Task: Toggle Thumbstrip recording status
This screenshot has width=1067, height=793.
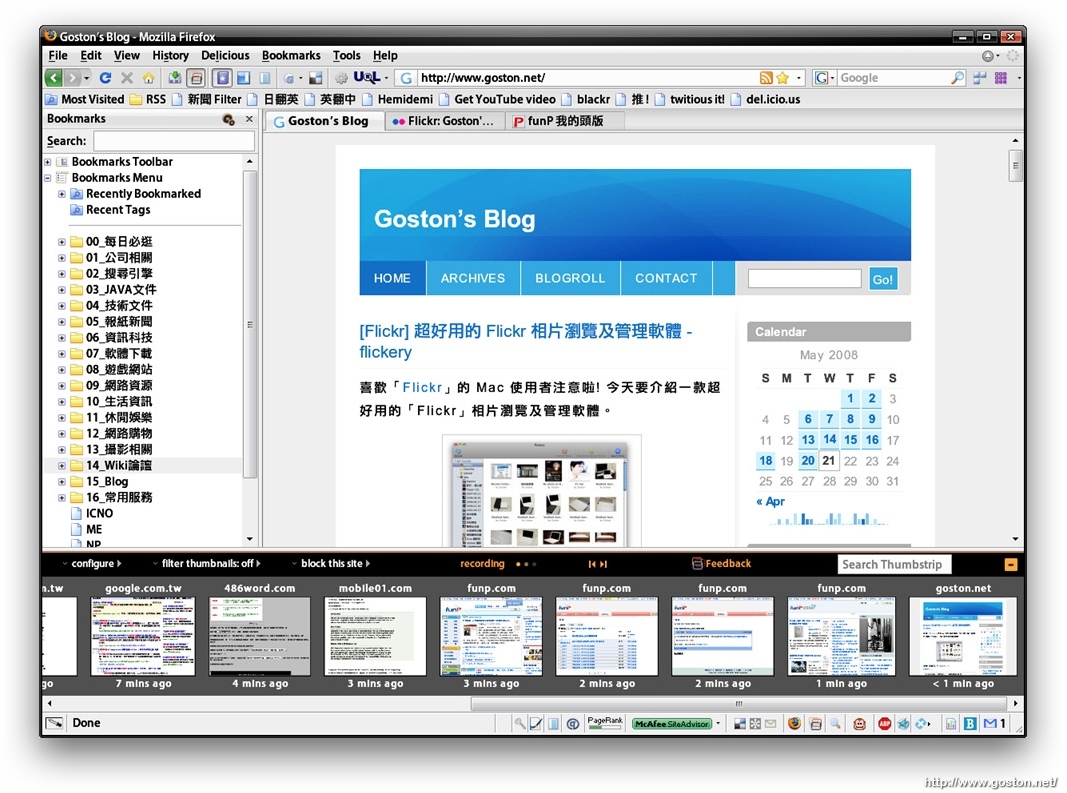Action: [x=482, y=564]
